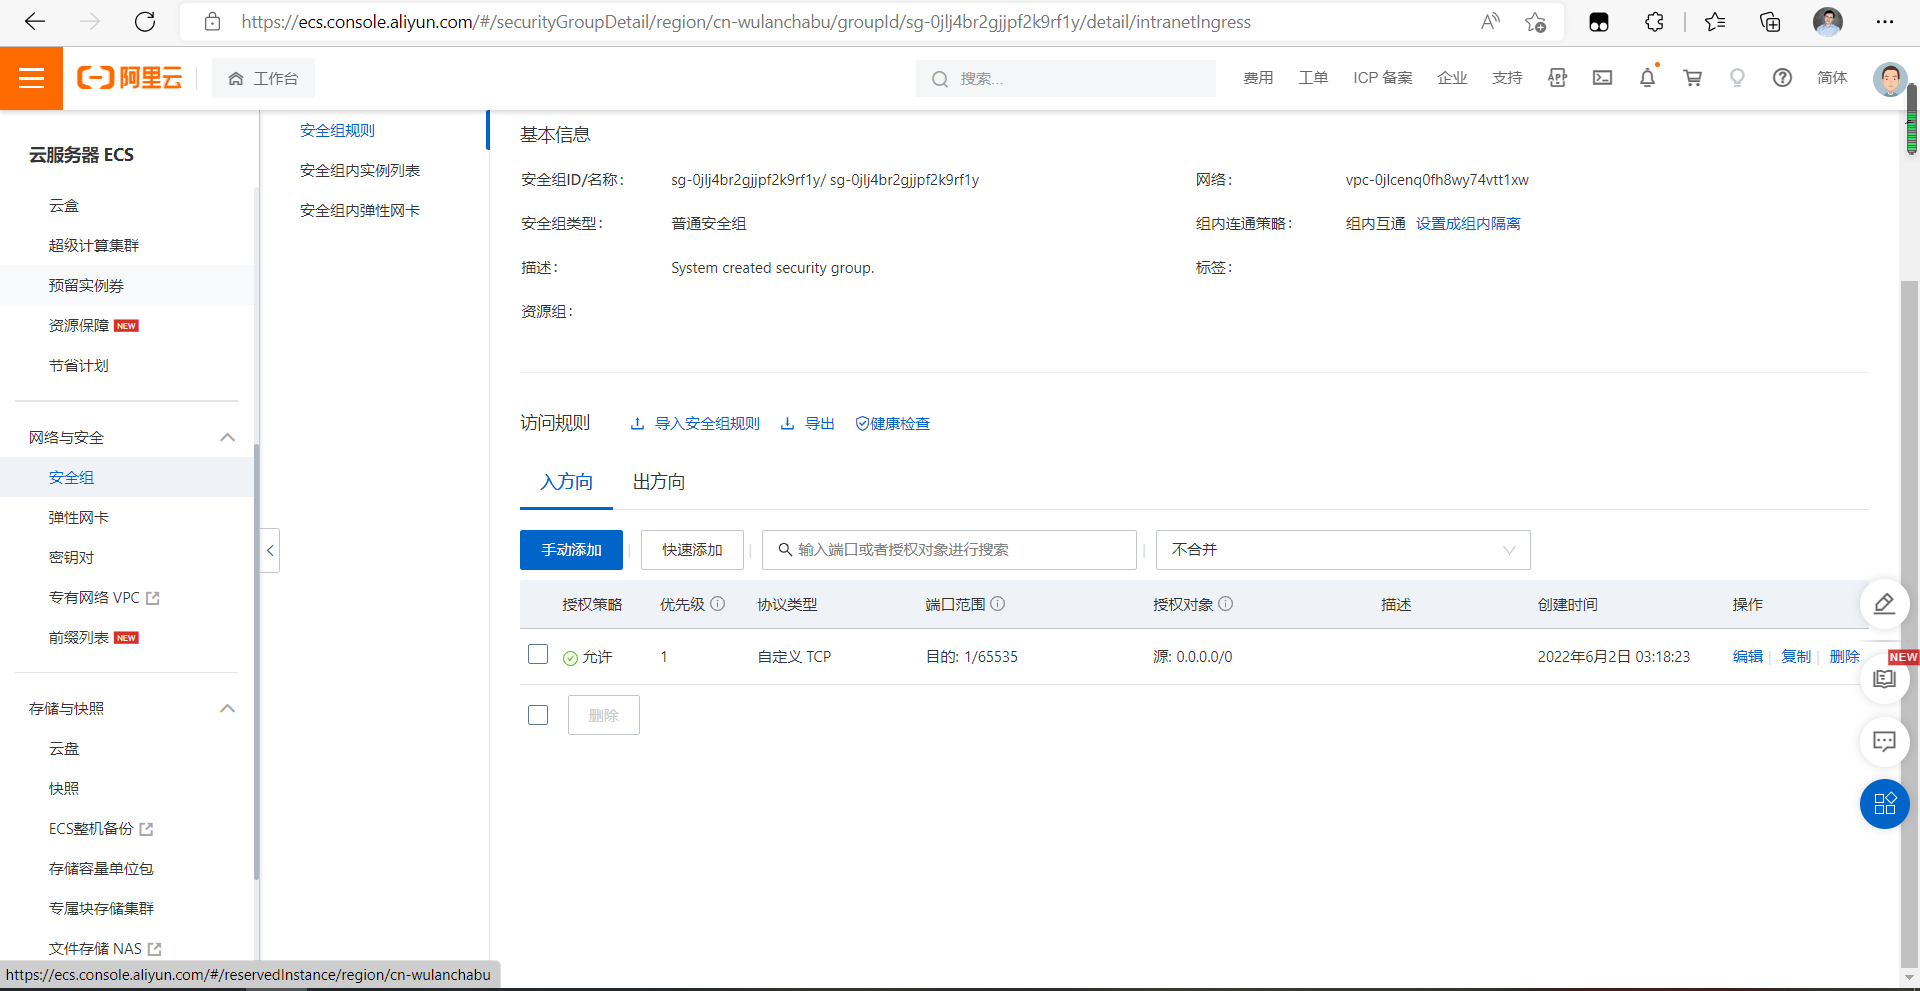Open 预留实例券 in the sidebar
Viewport: 1920px width, 991px height.
point(86,285)
